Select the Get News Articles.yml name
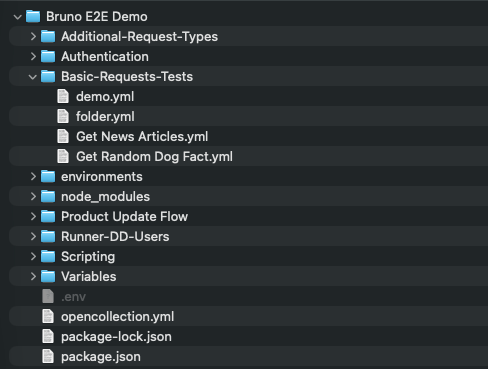This screenshot has height=369, width=488. pos(142,137)
